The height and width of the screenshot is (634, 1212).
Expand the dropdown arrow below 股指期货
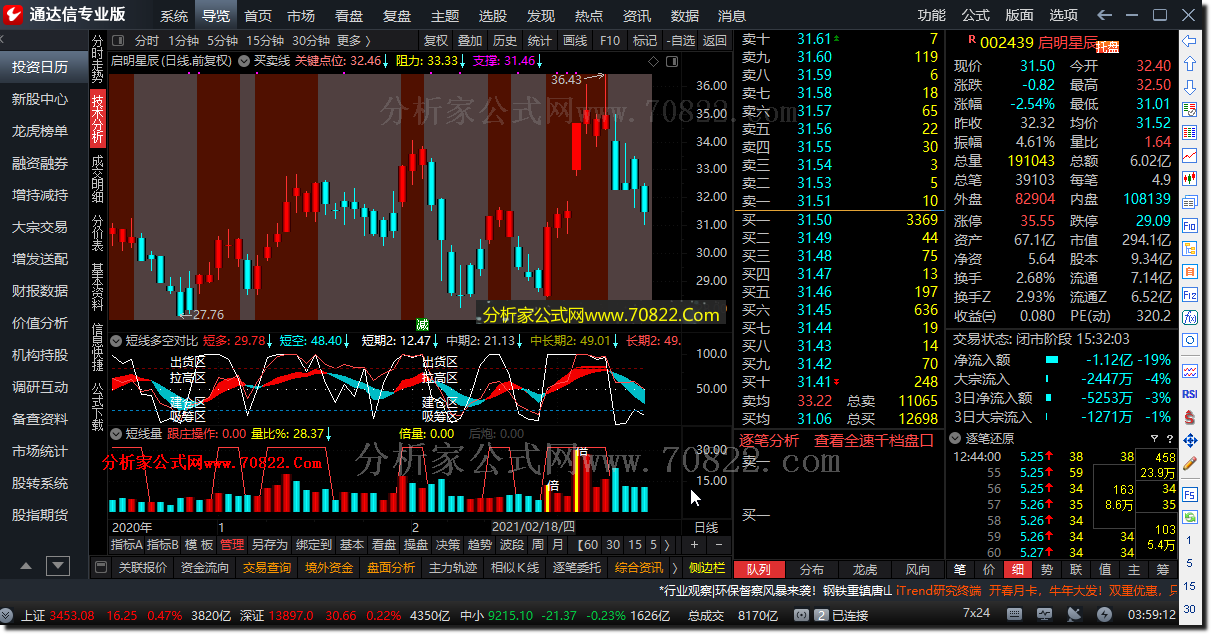pyautogui.click(x=57, y=566)
